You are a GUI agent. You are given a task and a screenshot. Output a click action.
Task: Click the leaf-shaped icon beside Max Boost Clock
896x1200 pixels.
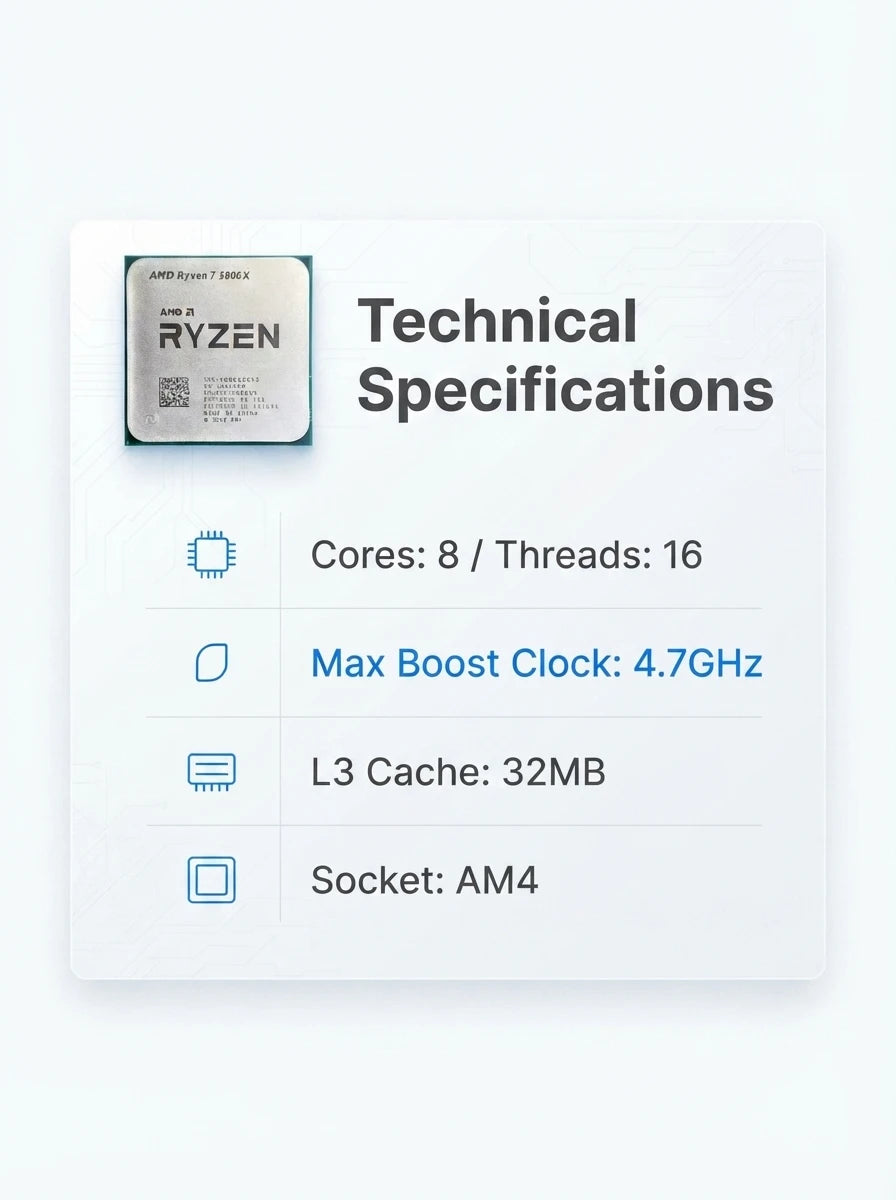(212, 663)
